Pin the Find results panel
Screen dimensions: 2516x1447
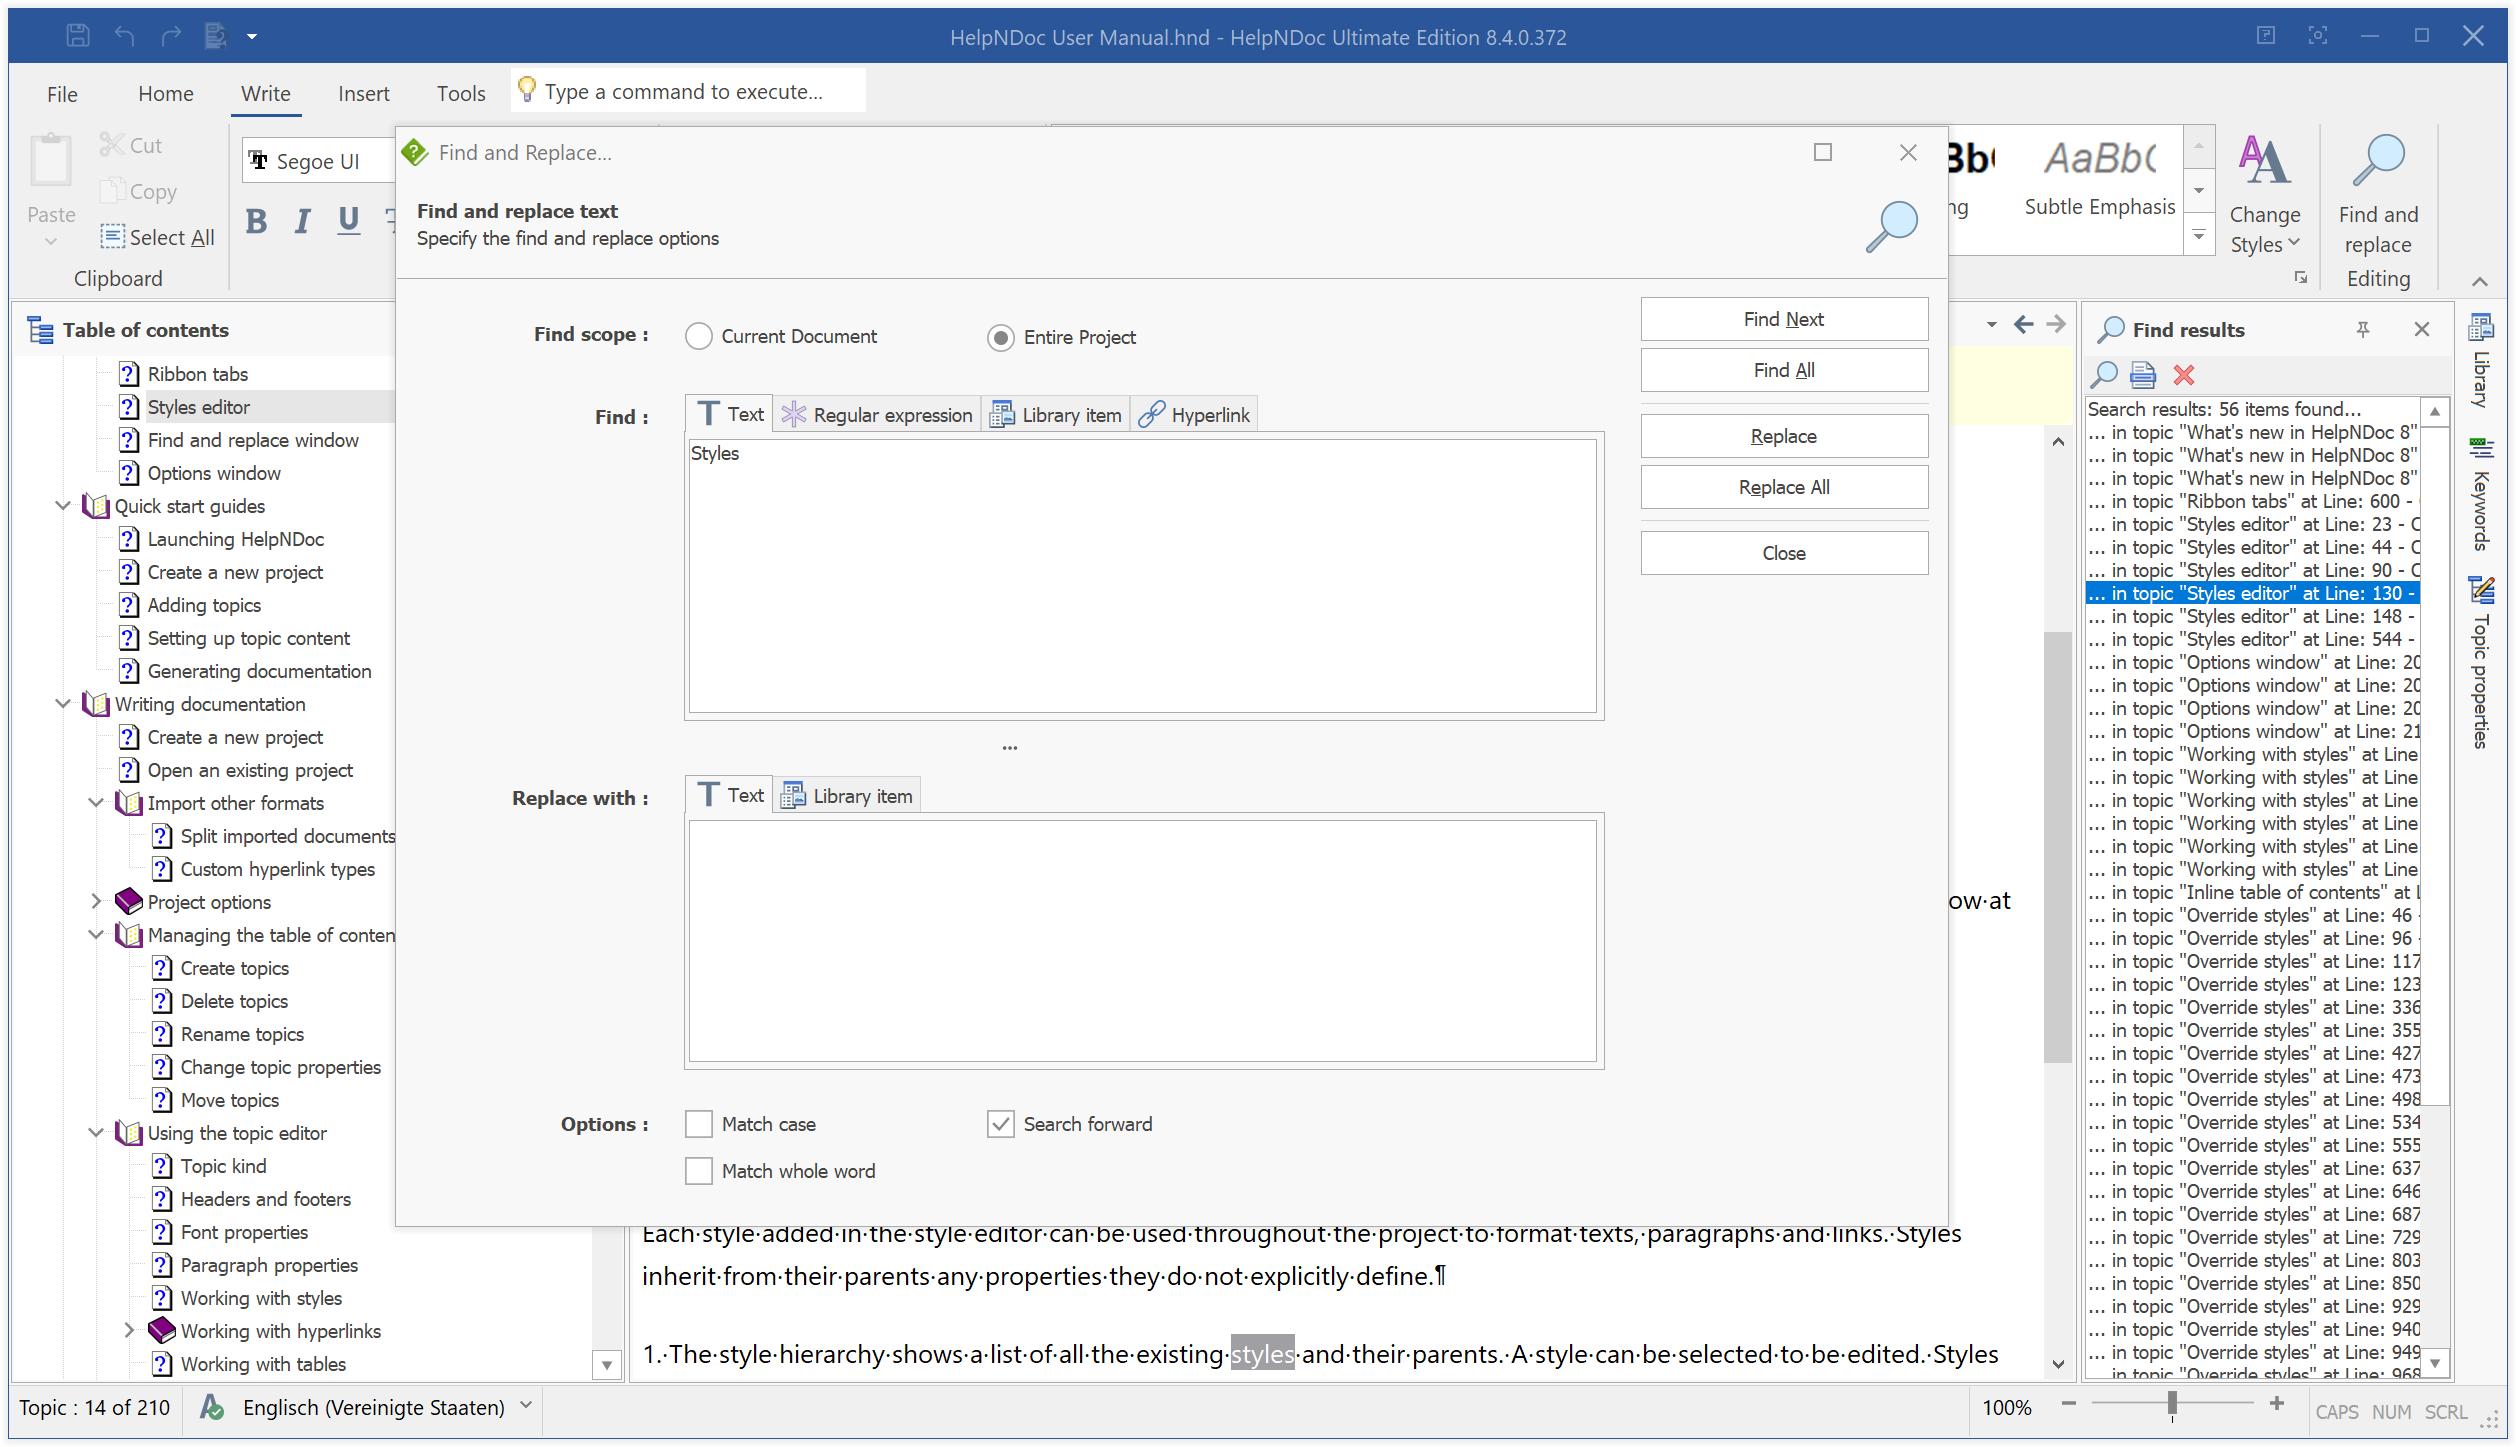pos(2363,330)
